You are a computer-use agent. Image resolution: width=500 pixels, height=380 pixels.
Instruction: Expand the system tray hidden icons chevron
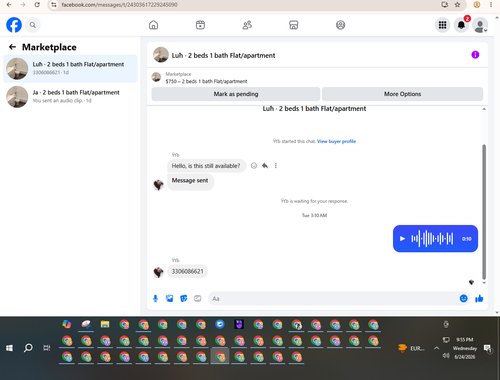(x=436, y=348)
